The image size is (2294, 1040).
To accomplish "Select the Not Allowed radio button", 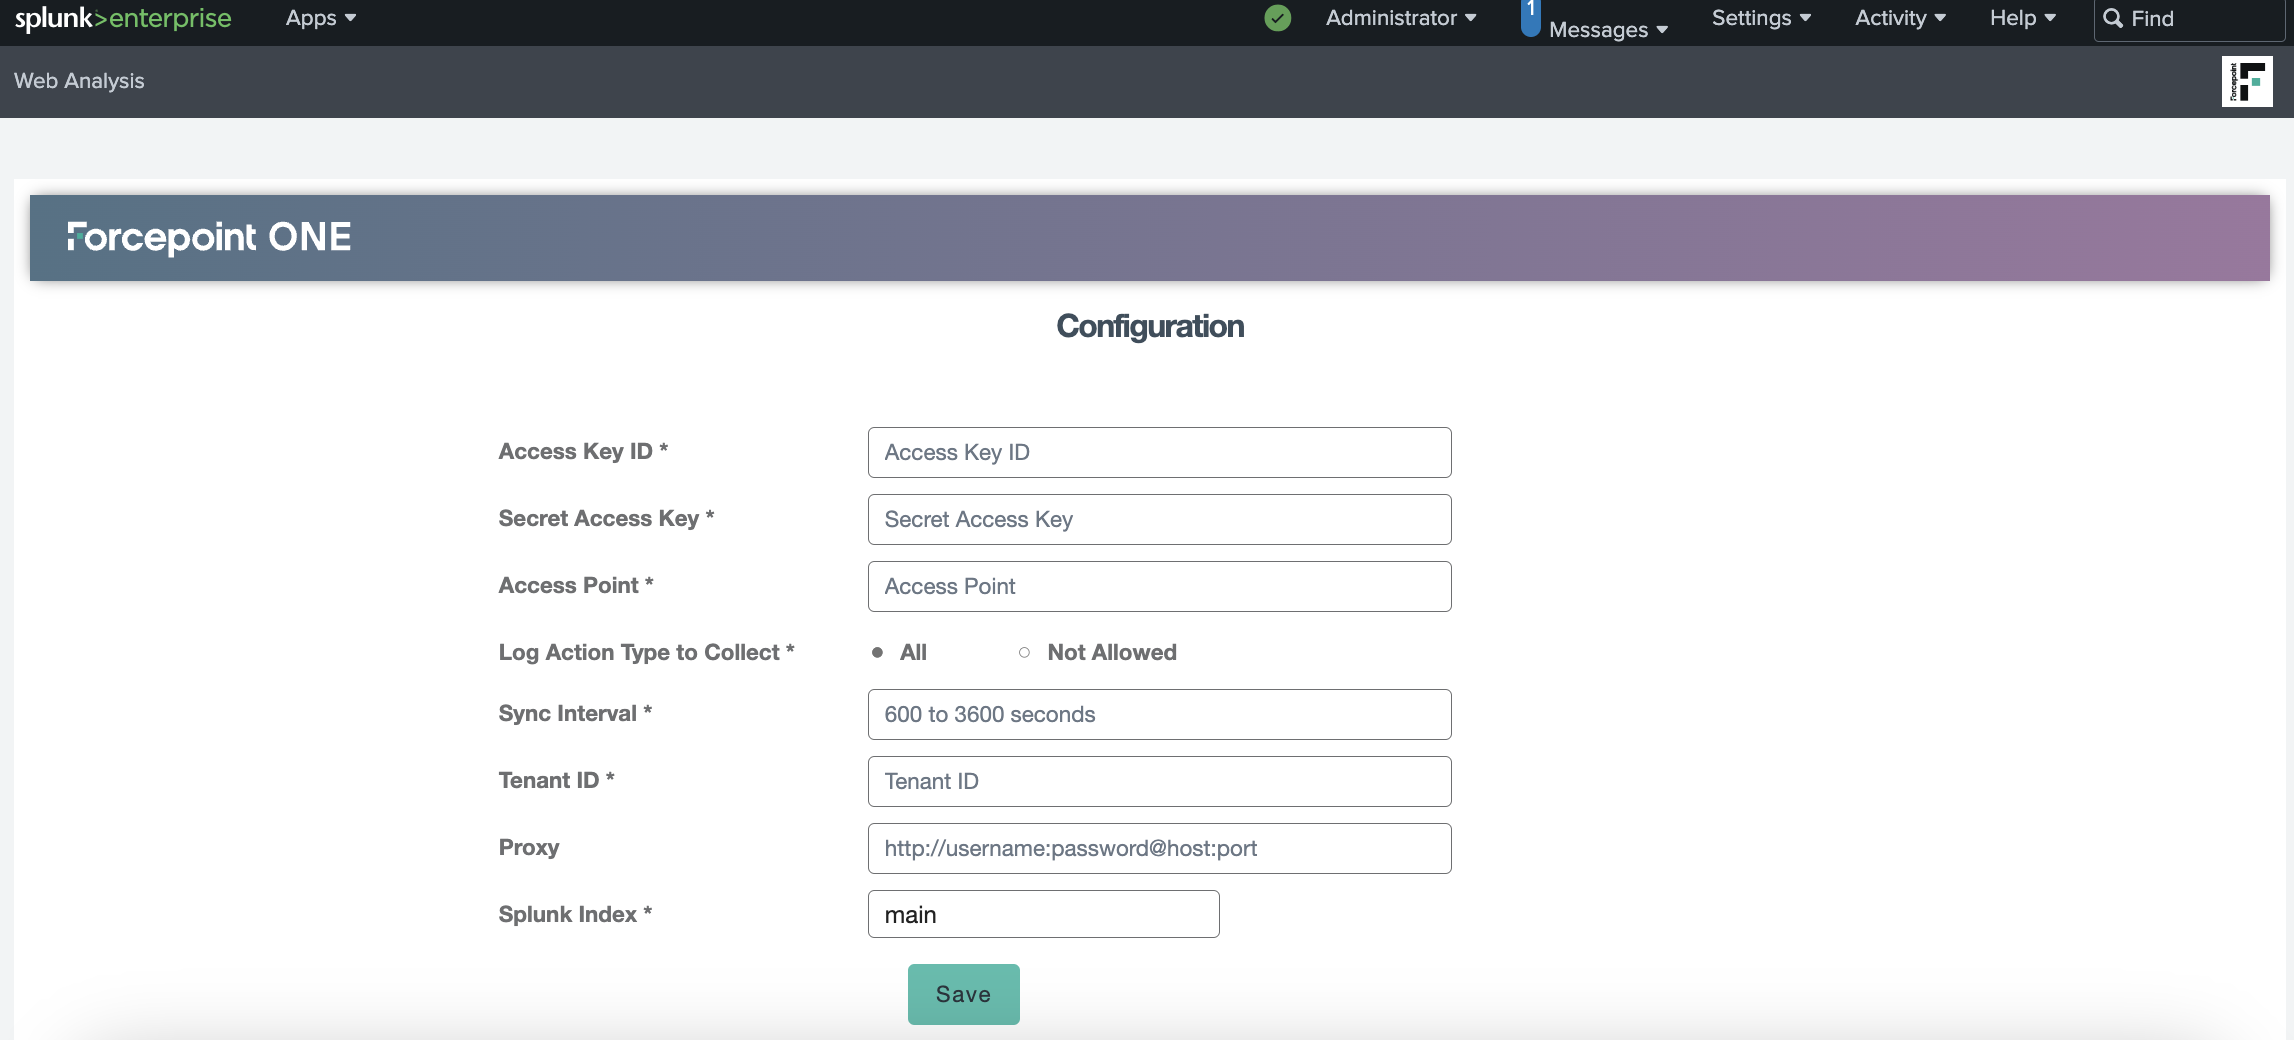I will click(x=1024, y=652).
